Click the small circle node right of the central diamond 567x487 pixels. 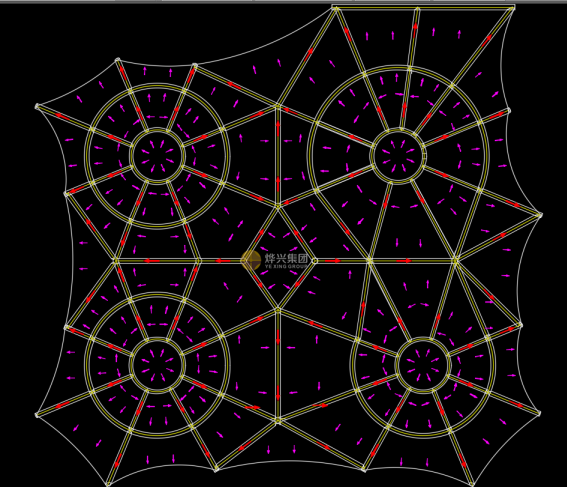pos(314,261)
